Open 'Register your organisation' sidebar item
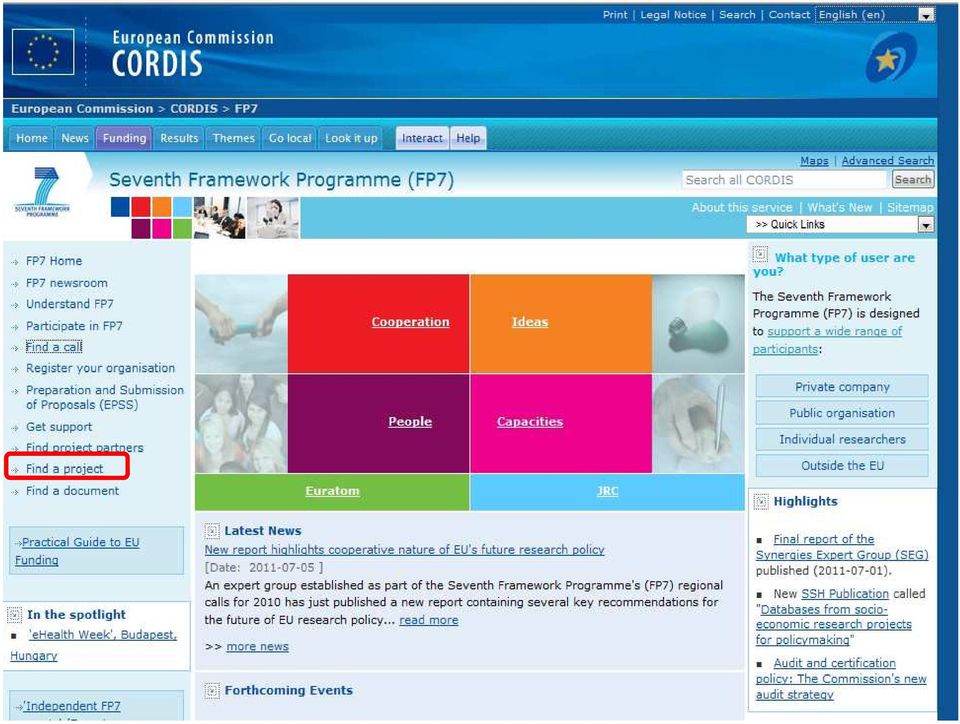Viewport: 960px width, 724px height. tap(100, 368)
